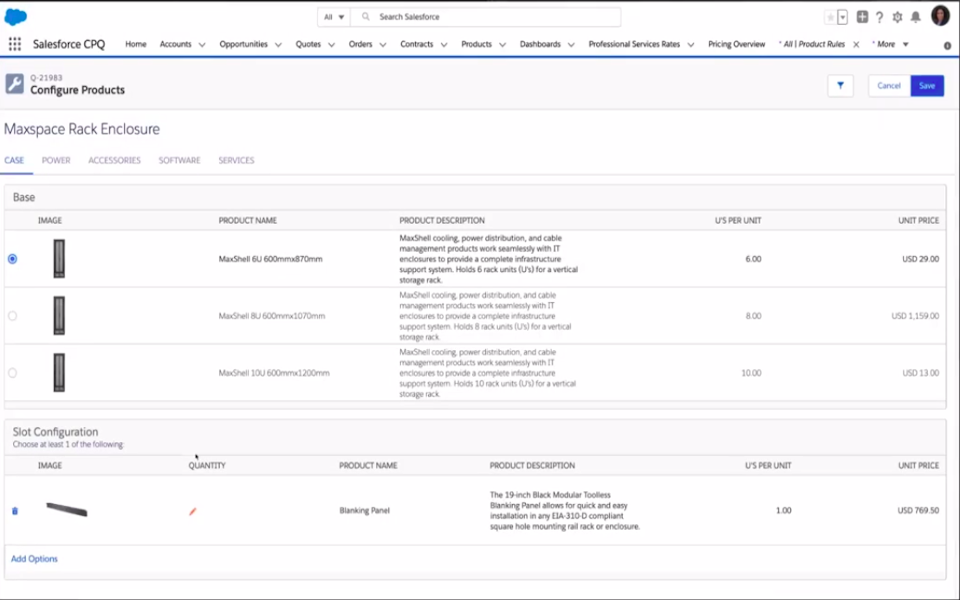Image resolution: width=960 pixels, height=600 pixels.
Task: Expand the Contracts nav dropdown chevron
Action: (x=444, y=45)
